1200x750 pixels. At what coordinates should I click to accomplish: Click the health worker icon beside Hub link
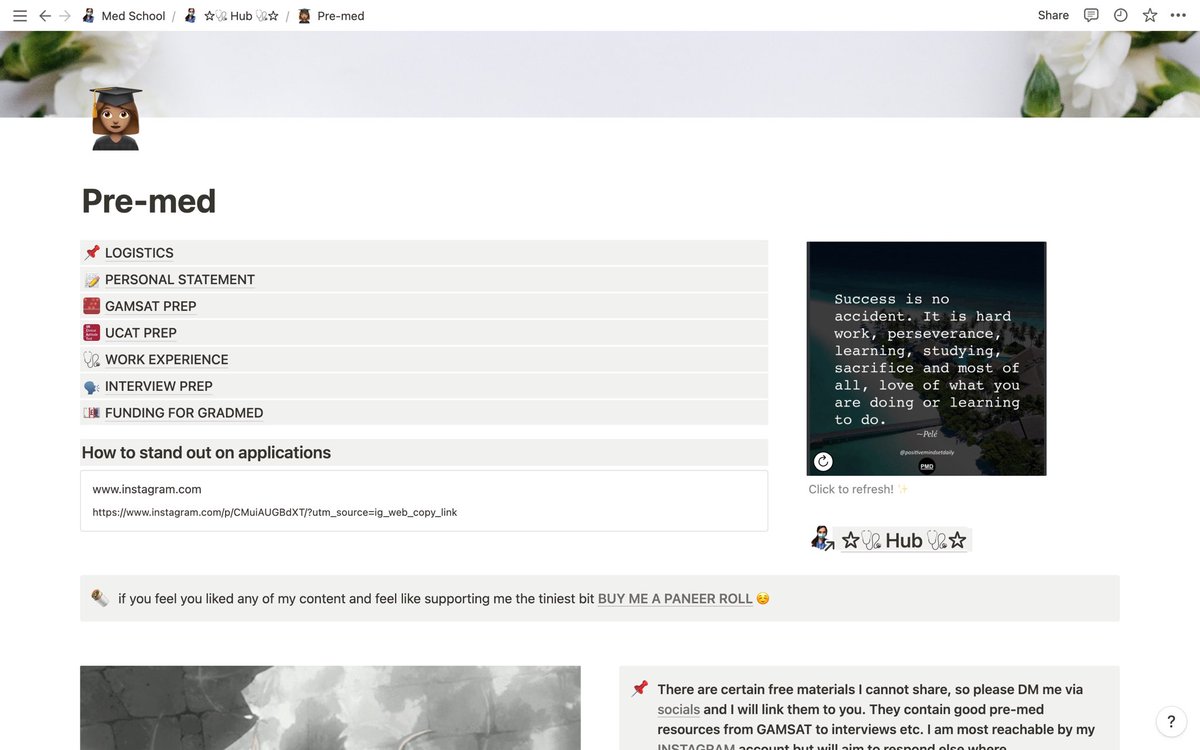point(822,540)
